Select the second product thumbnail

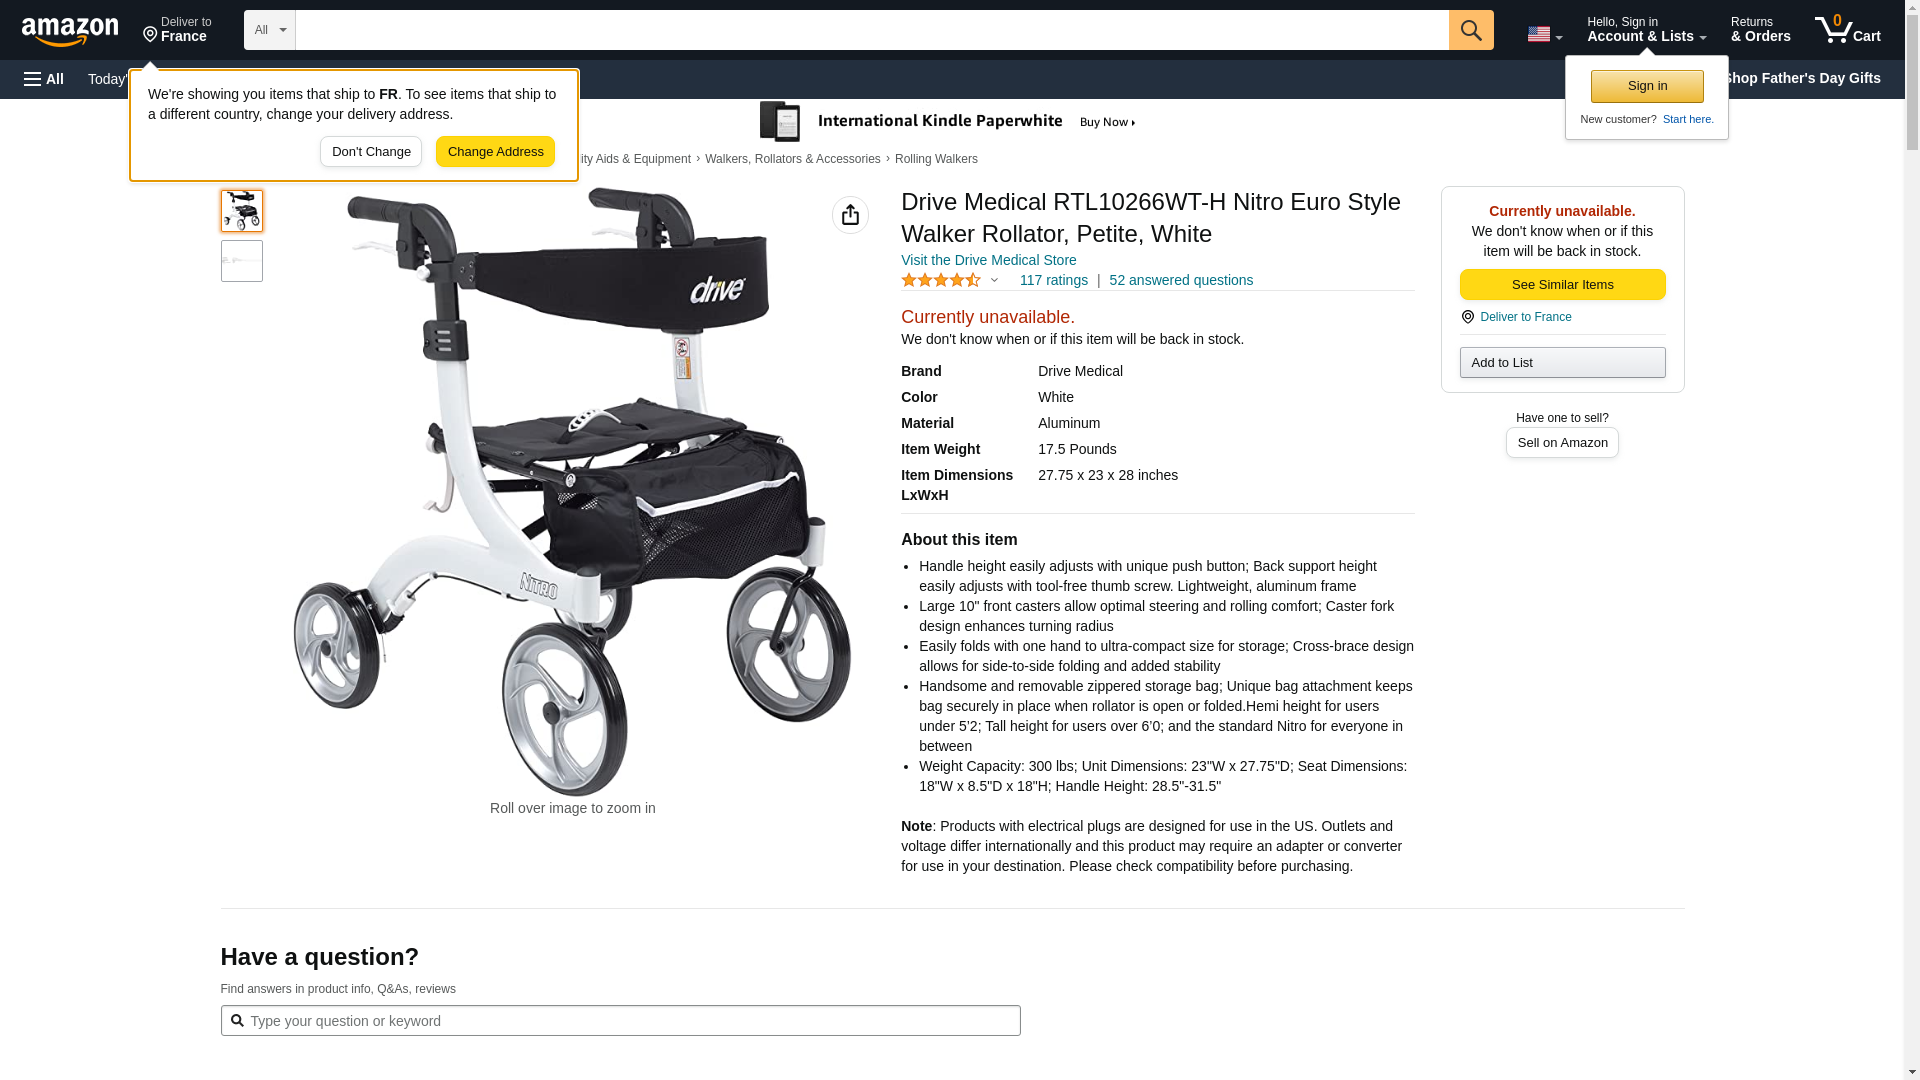[x=242, y=261]
